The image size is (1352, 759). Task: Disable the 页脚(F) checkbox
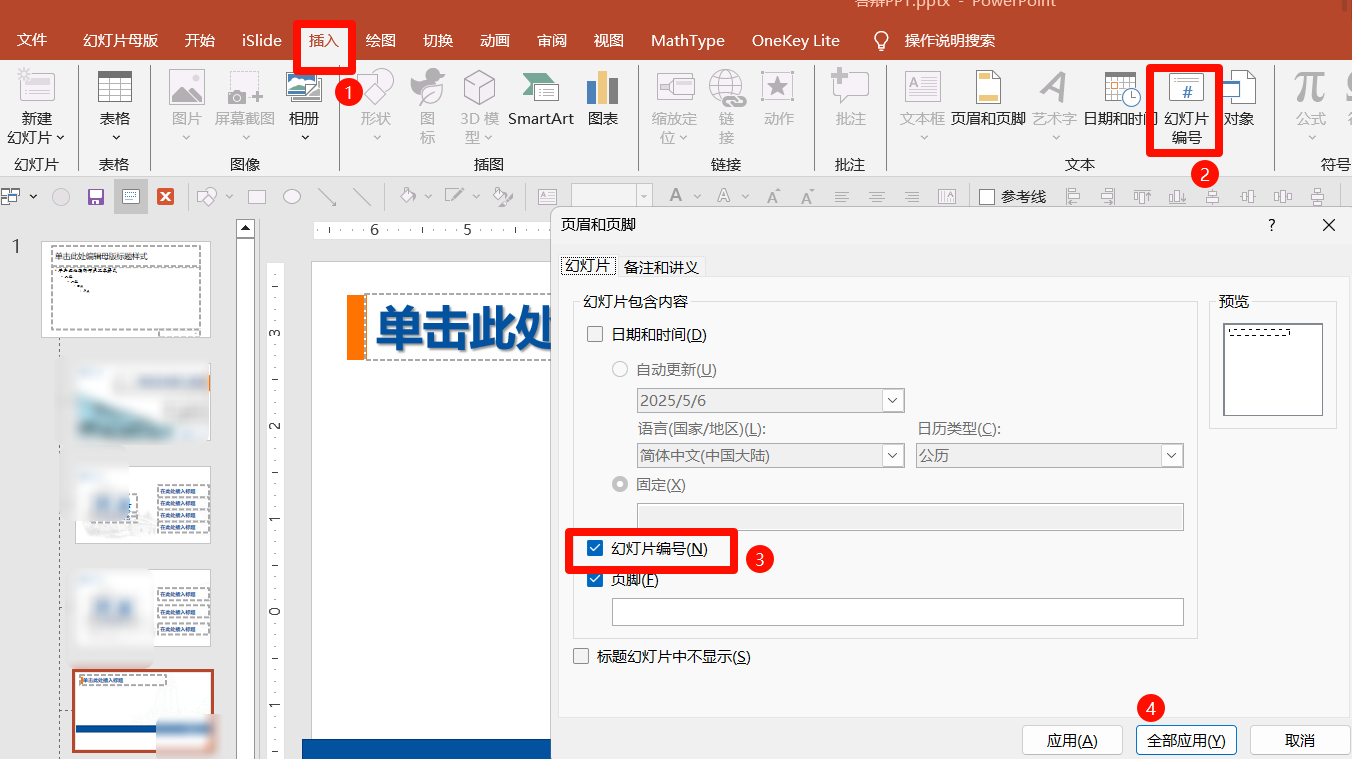[x=595, y=579]
